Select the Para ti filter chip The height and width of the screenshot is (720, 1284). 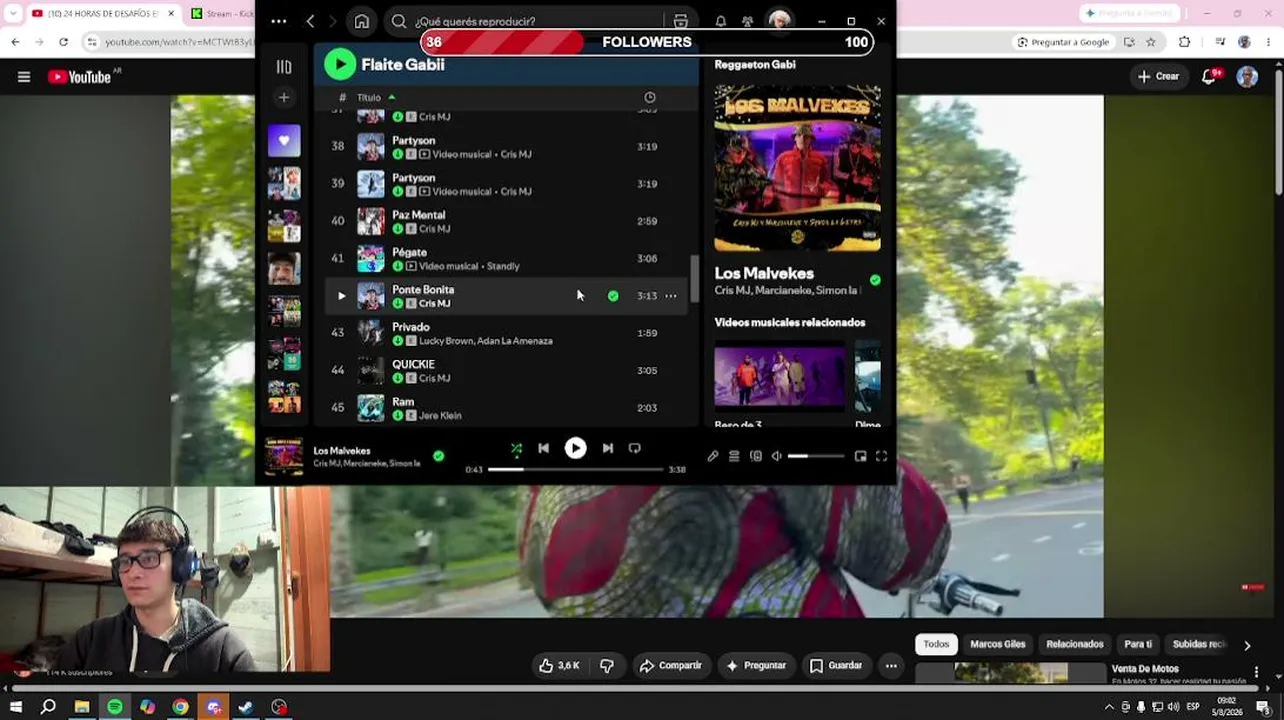pyautogui.click(x=1138, y=645)
